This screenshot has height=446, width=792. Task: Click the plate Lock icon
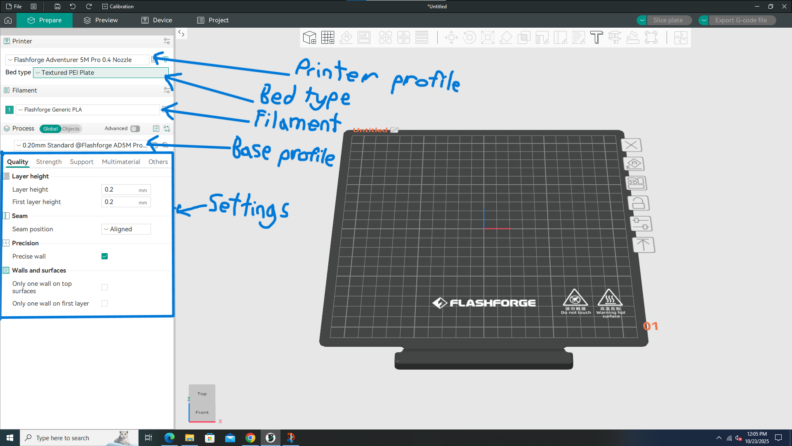coord(638,203)
